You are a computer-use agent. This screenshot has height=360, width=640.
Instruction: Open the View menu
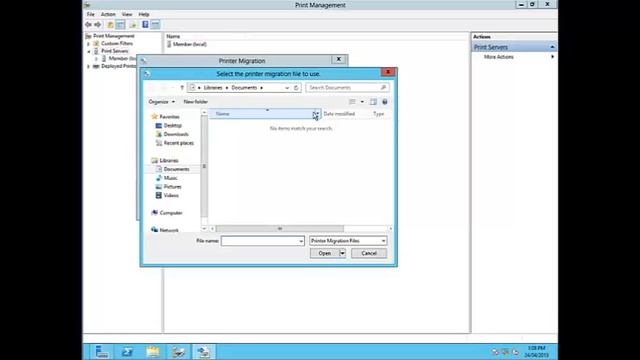click(x=127, y=14)
